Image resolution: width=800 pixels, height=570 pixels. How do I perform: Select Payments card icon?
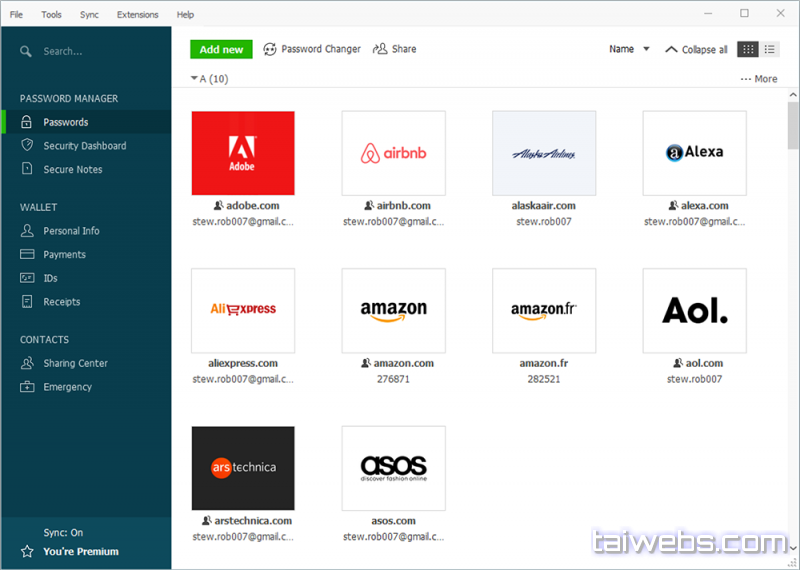pos(27,255)
